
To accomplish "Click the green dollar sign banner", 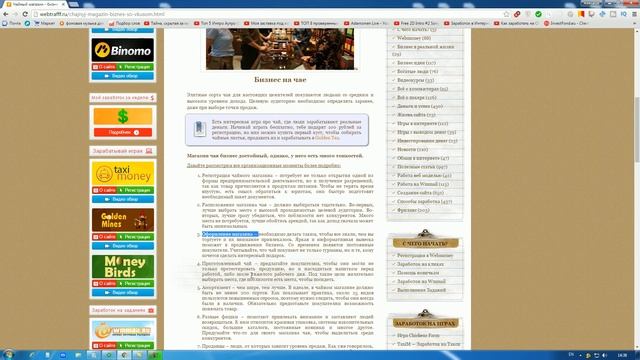I will 123,116.
